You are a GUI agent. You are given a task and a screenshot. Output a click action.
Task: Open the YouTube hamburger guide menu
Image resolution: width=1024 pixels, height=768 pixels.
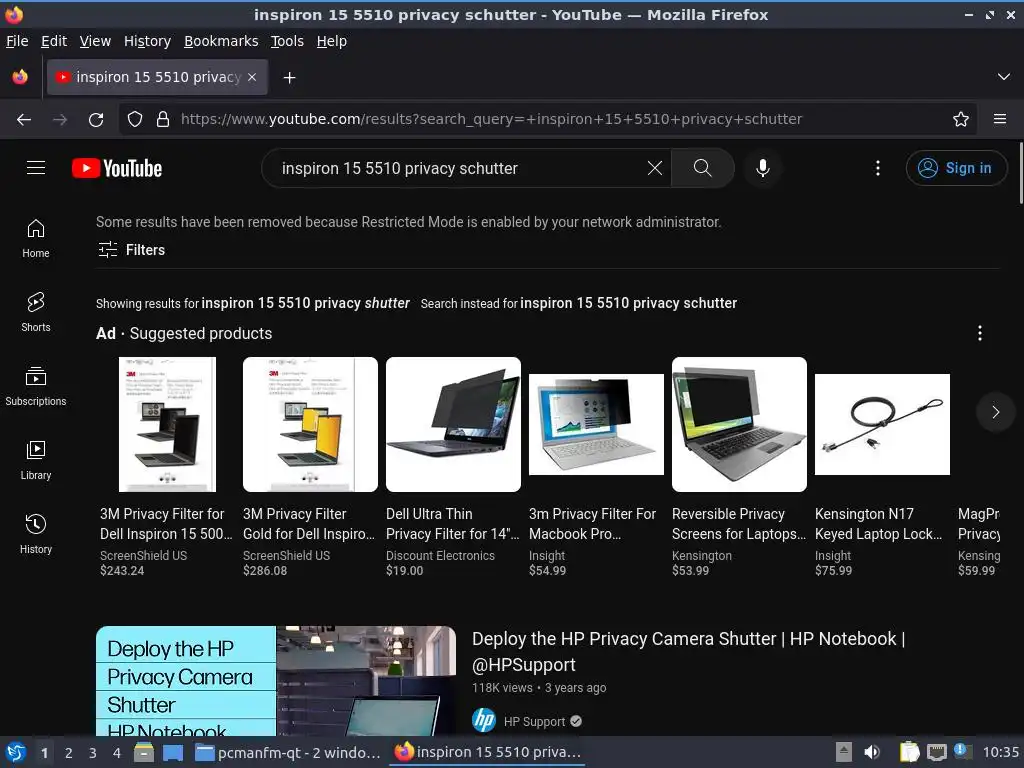click(x=36, y=168)
